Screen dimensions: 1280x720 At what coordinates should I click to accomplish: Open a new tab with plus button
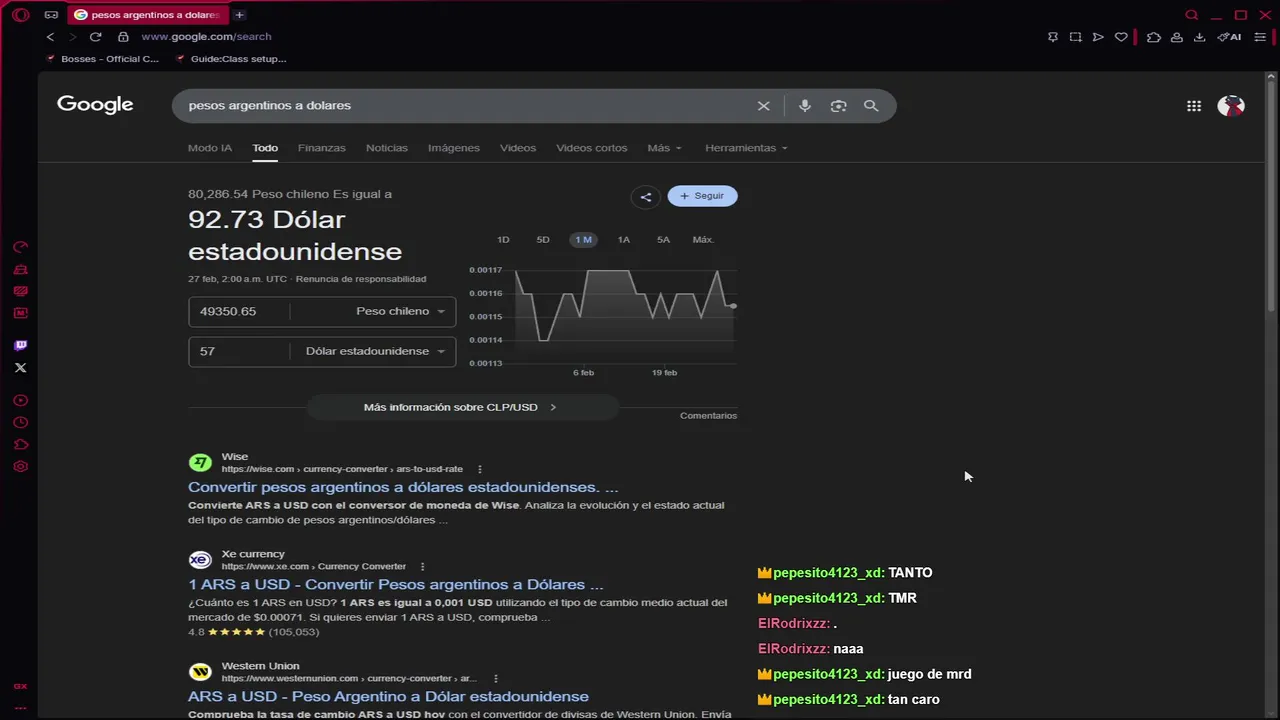[x=239, y=15]
